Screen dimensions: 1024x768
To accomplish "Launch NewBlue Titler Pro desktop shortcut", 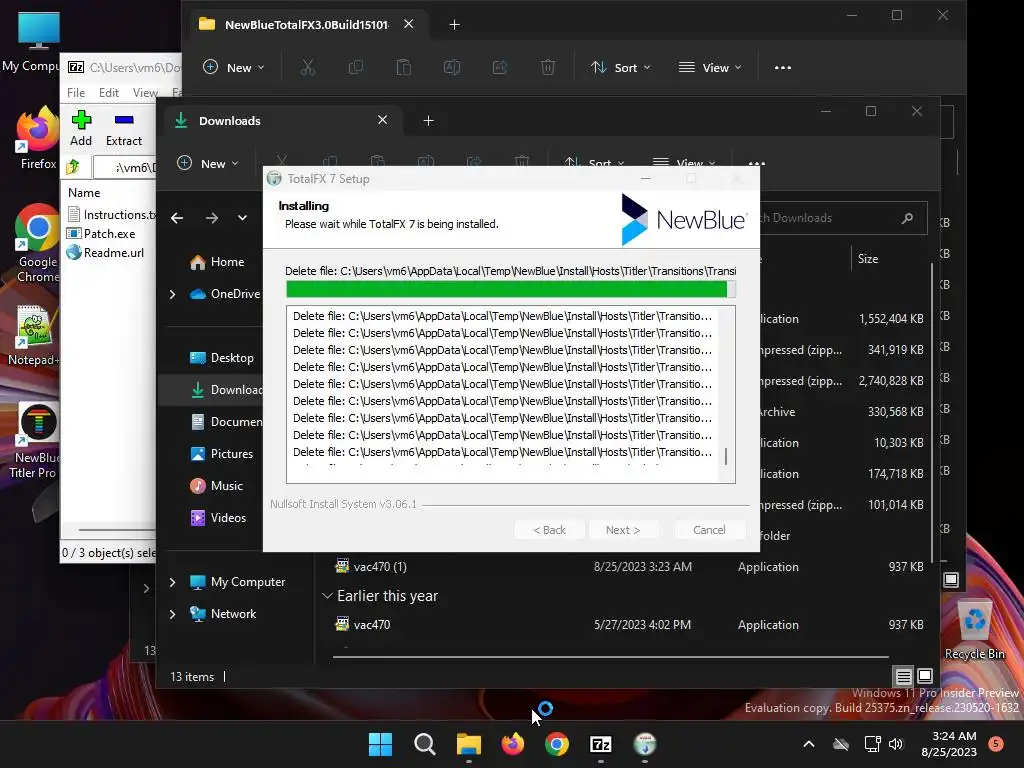I will tap(36, 441).
